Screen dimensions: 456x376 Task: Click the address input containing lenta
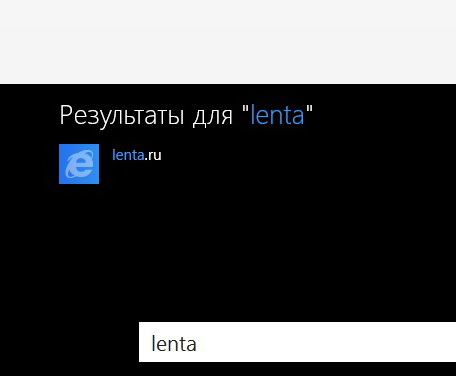tap(297, 342)
